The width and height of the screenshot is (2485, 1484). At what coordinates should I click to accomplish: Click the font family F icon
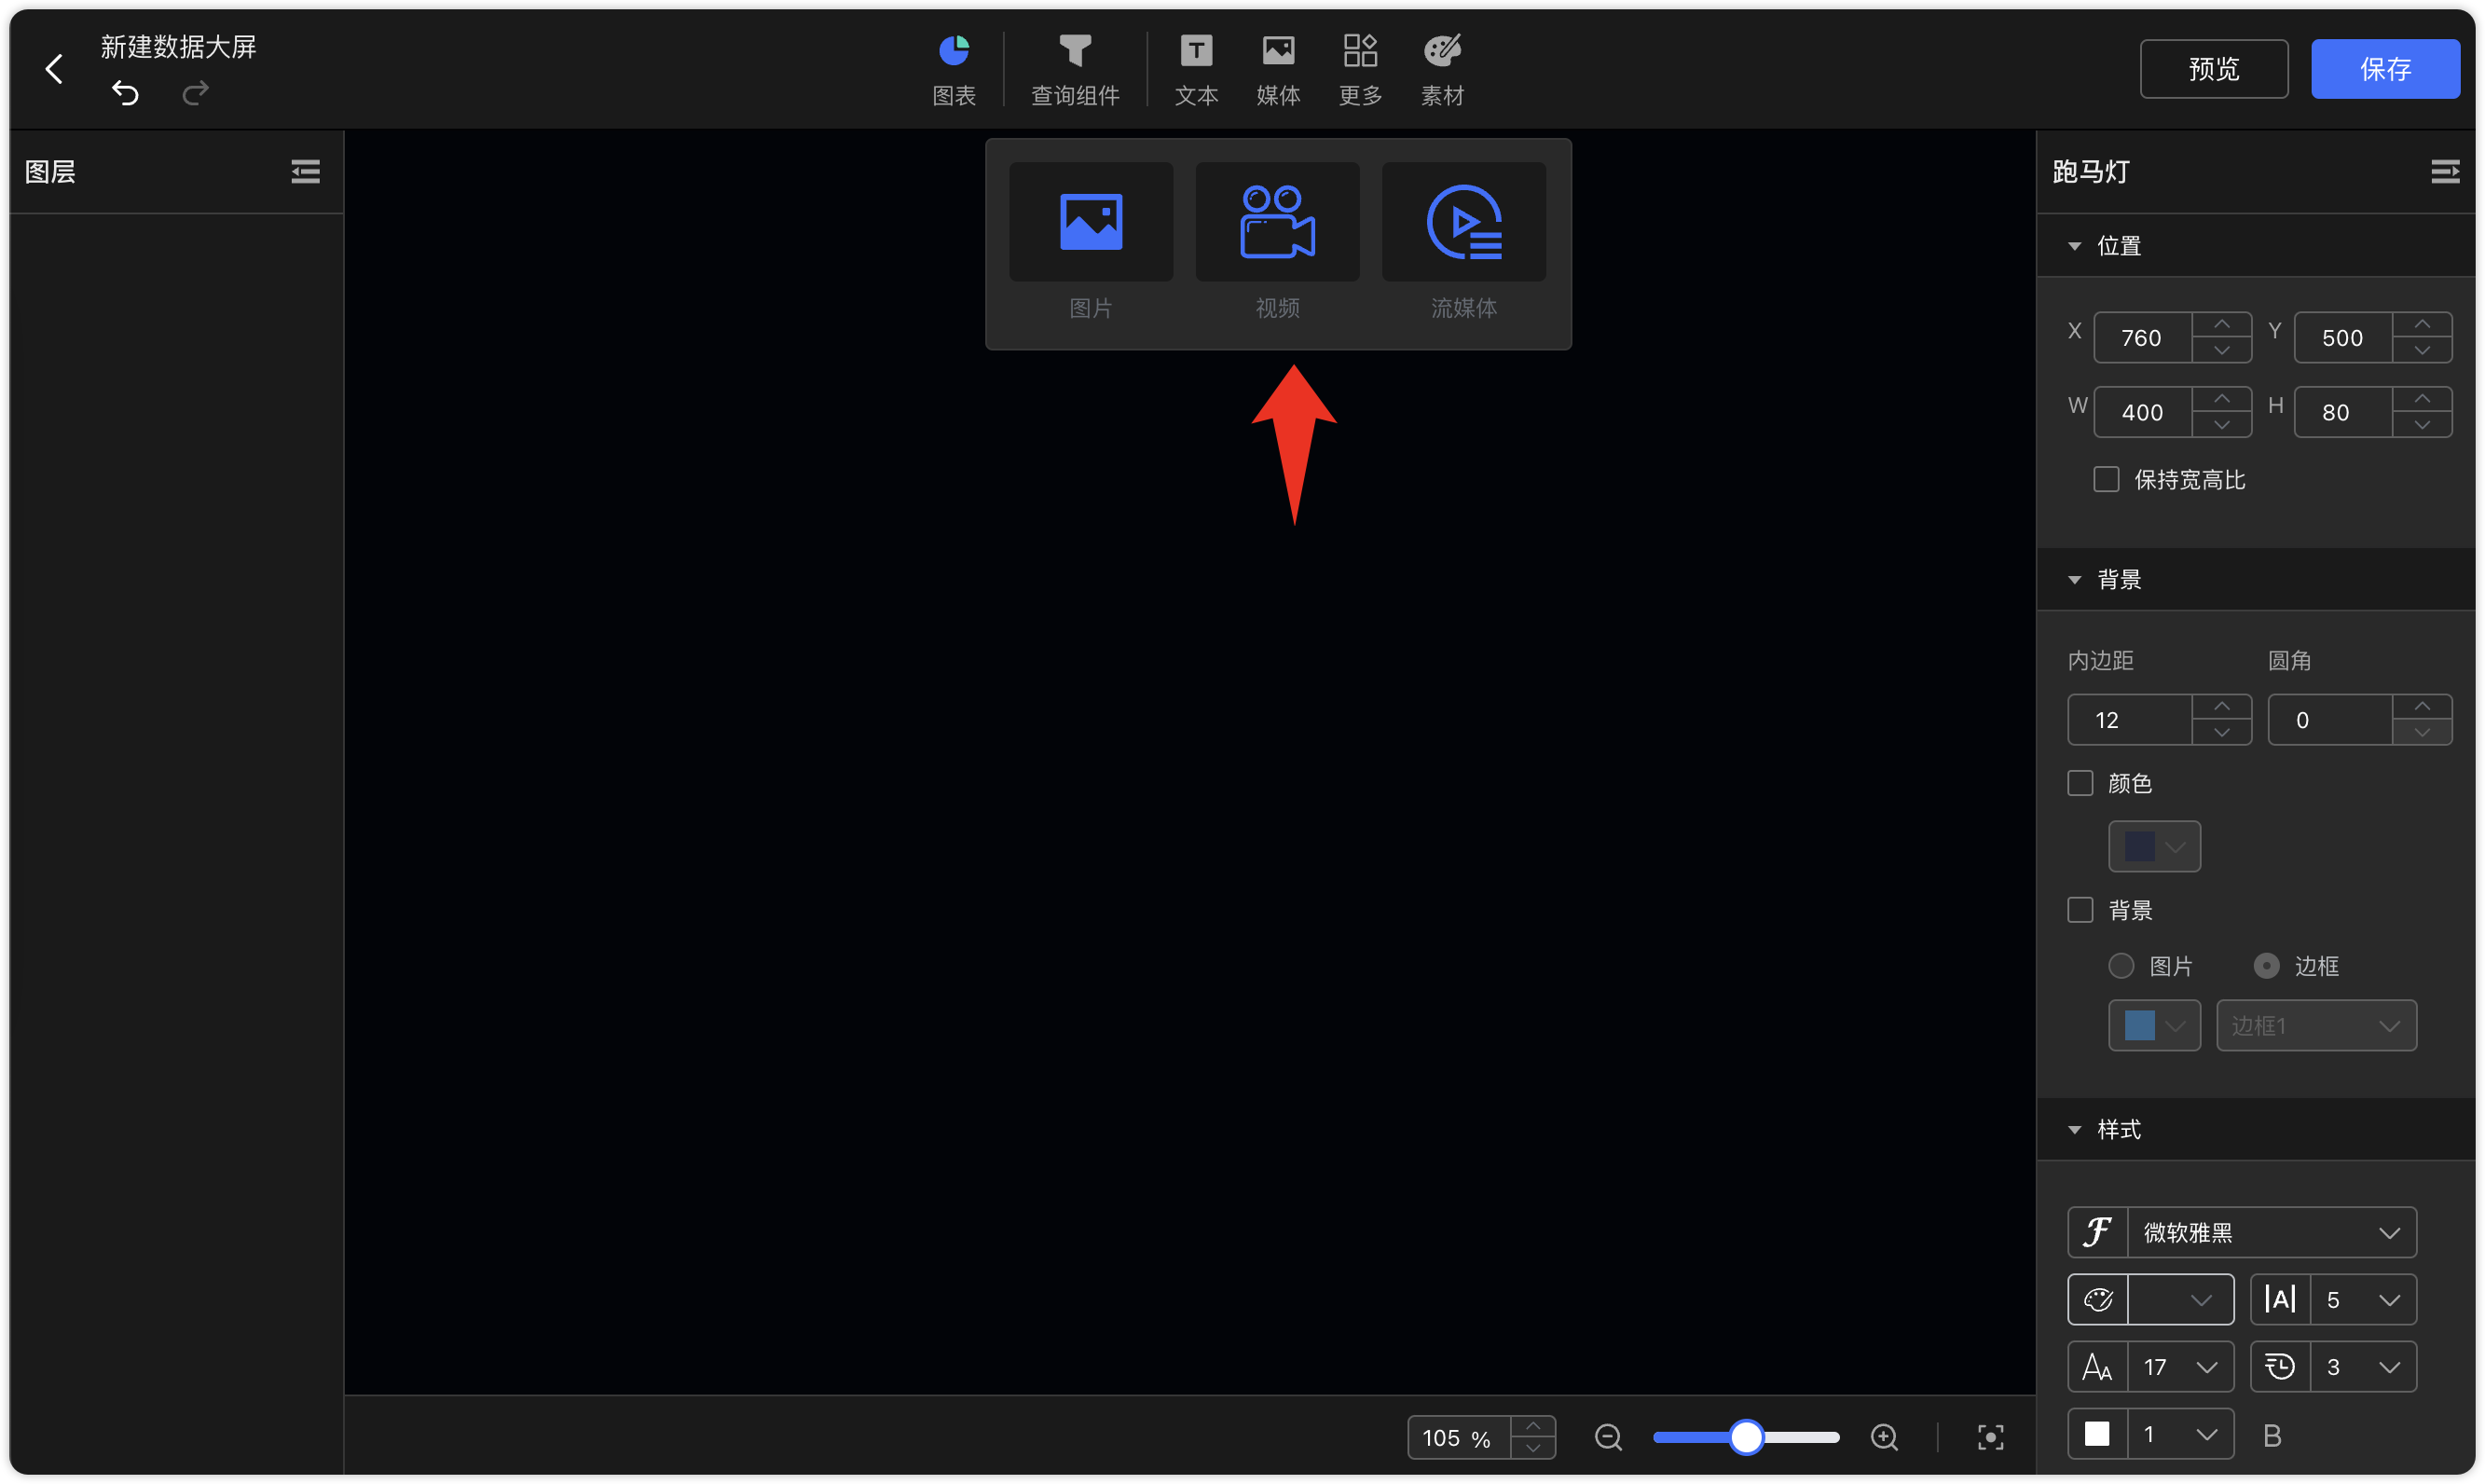click(x=2097, y=1232)
